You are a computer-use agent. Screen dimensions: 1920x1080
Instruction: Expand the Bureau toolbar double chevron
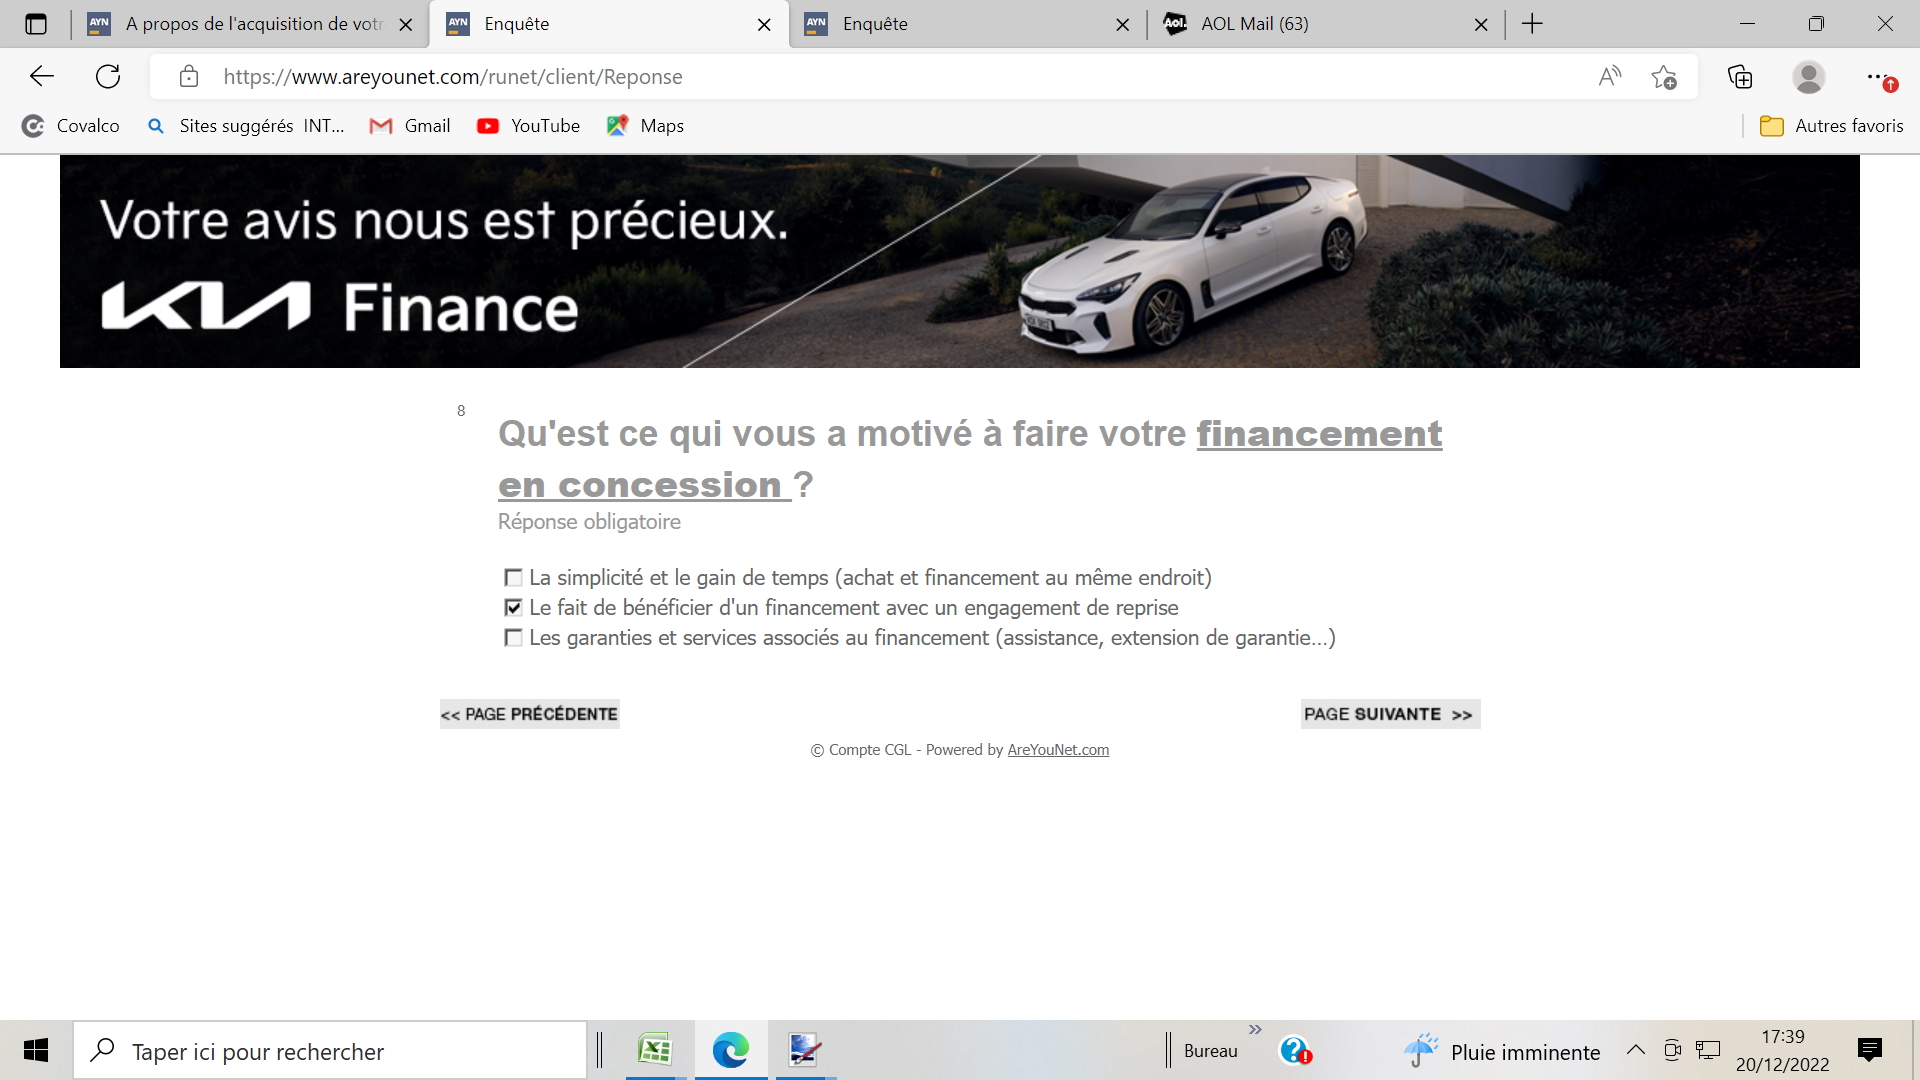(x=1255, y=1030)
